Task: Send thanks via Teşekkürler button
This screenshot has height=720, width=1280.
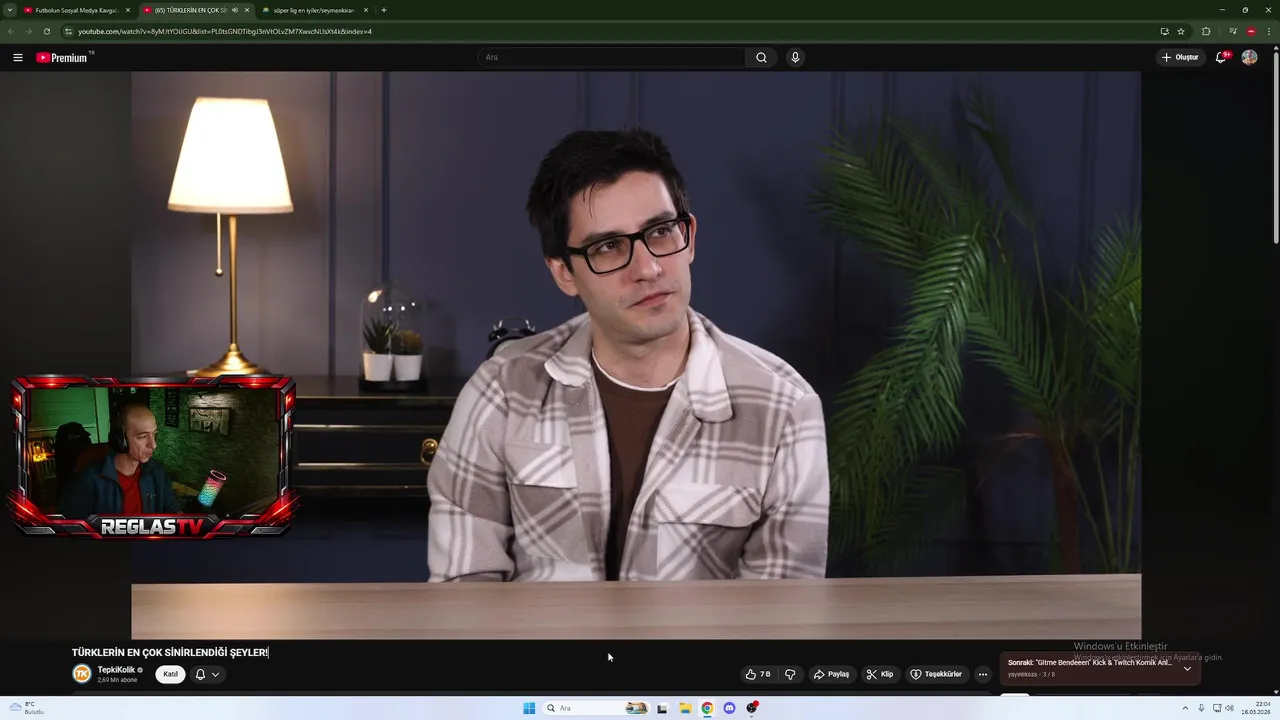Action: point(936,675)
